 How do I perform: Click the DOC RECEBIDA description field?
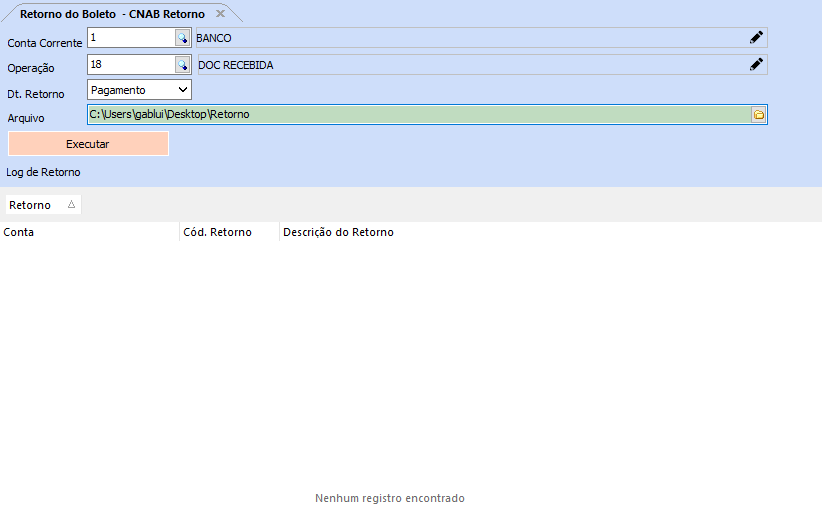[470, 65]
